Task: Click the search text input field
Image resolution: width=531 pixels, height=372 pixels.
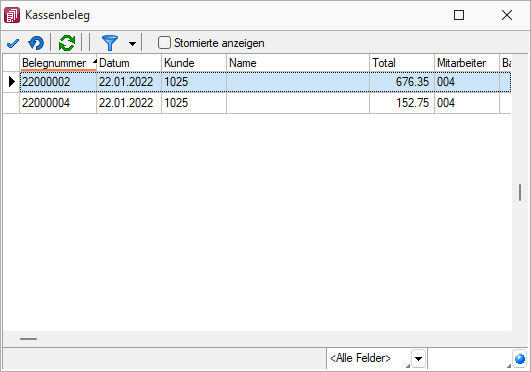Action: coord(469,358)
